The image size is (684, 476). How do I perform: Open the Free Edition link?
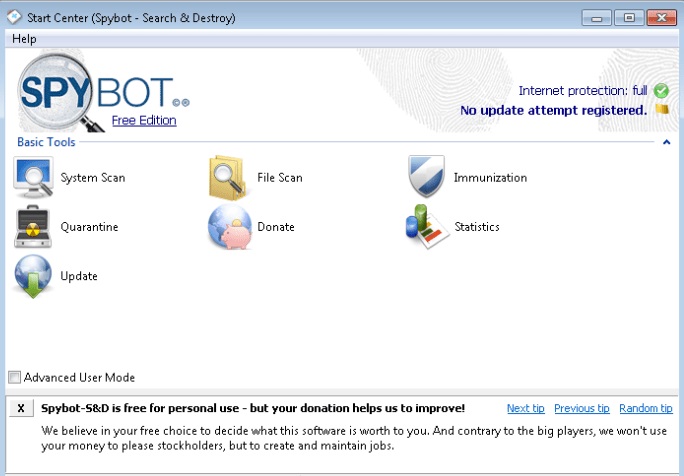coord(144,120)
